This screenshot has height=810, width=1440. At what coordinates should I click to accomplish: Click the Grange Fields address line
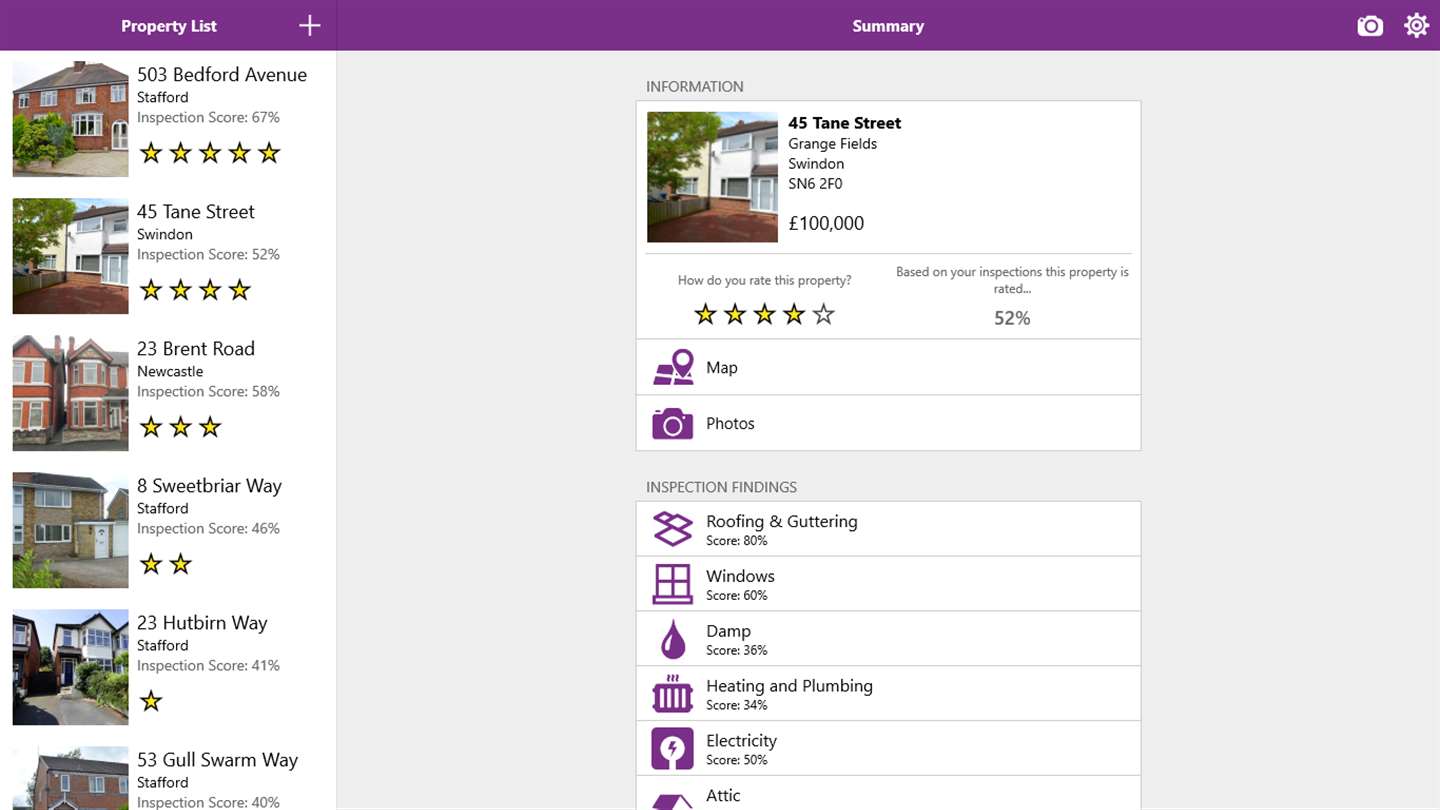point(833,144)
